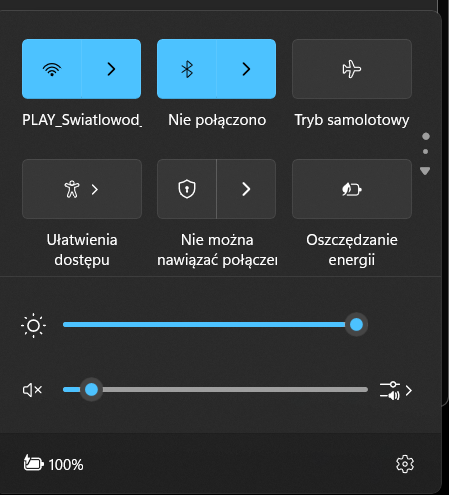Open sound output mixer settings icon
Viewport: 449px width, 495px height.
point(396,390)
